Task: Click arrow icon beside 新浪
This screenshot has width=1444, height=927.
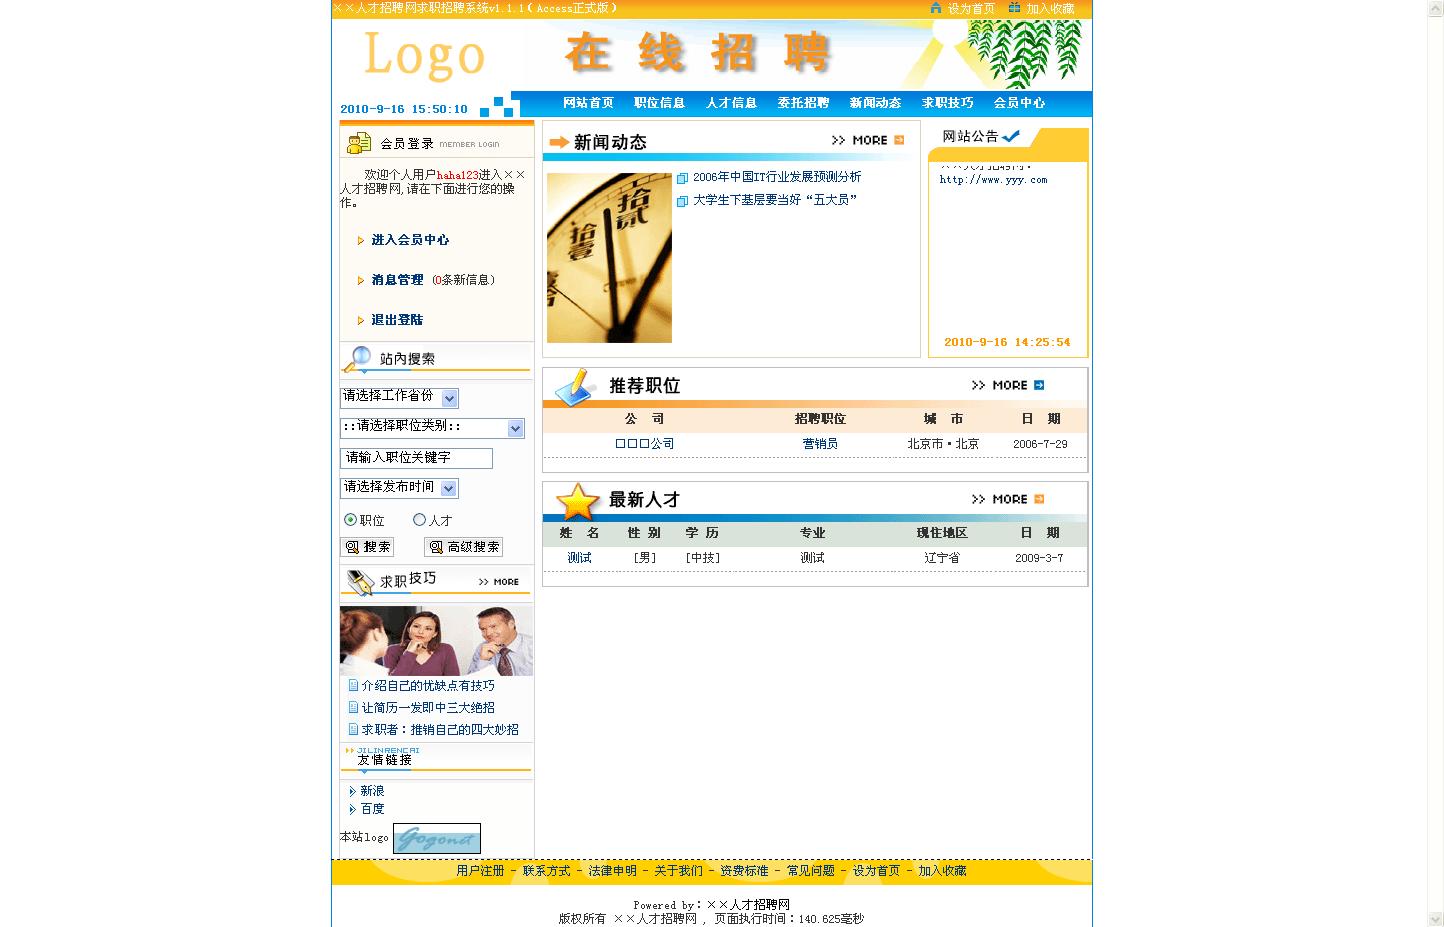Action: [x=352, y=791]
